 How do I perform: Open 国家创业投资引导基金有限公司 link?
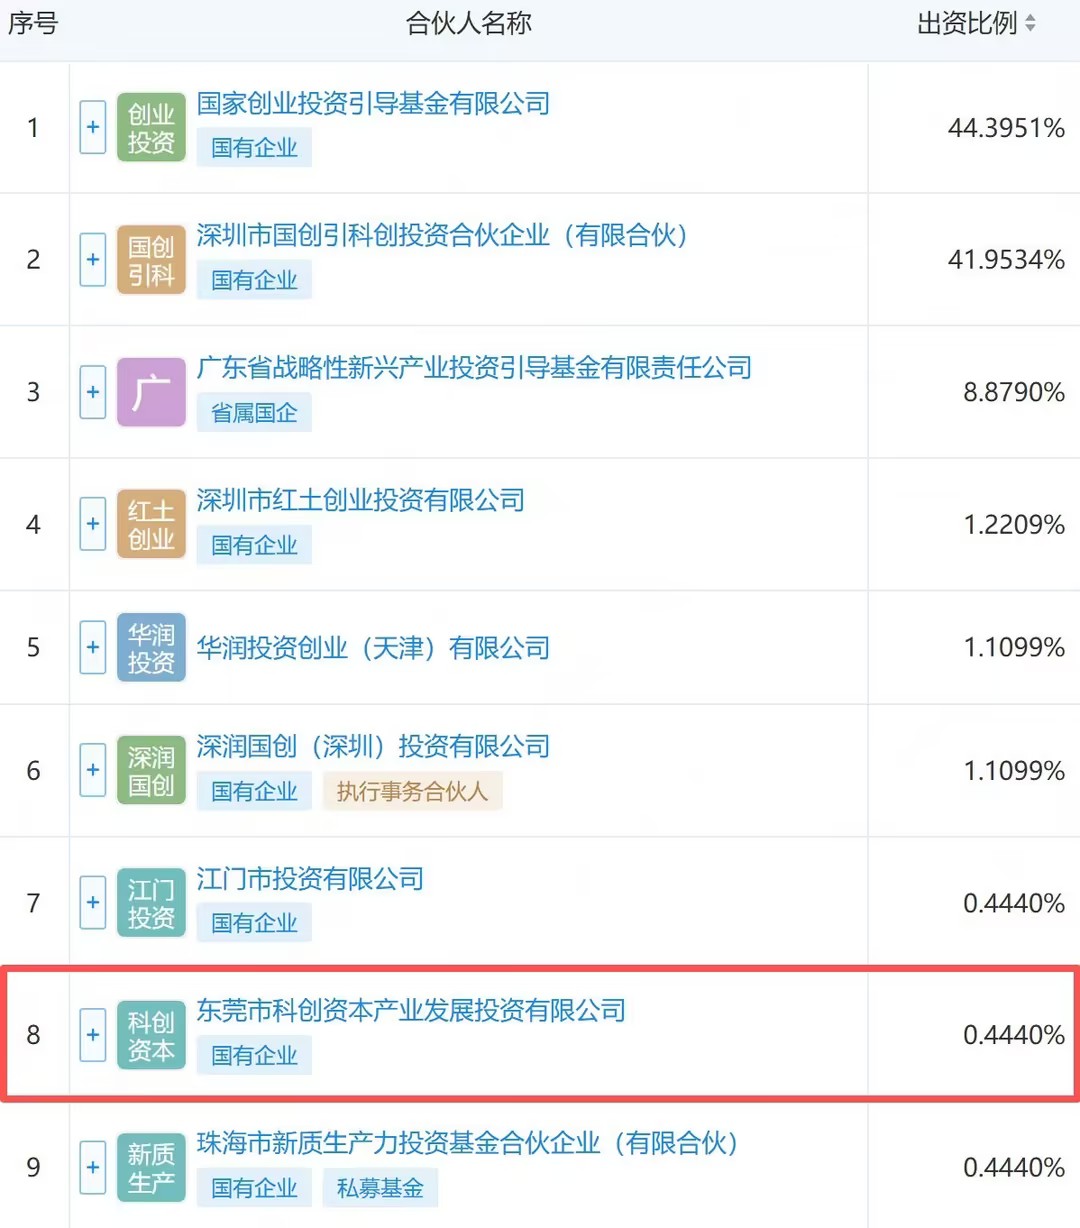373,103
